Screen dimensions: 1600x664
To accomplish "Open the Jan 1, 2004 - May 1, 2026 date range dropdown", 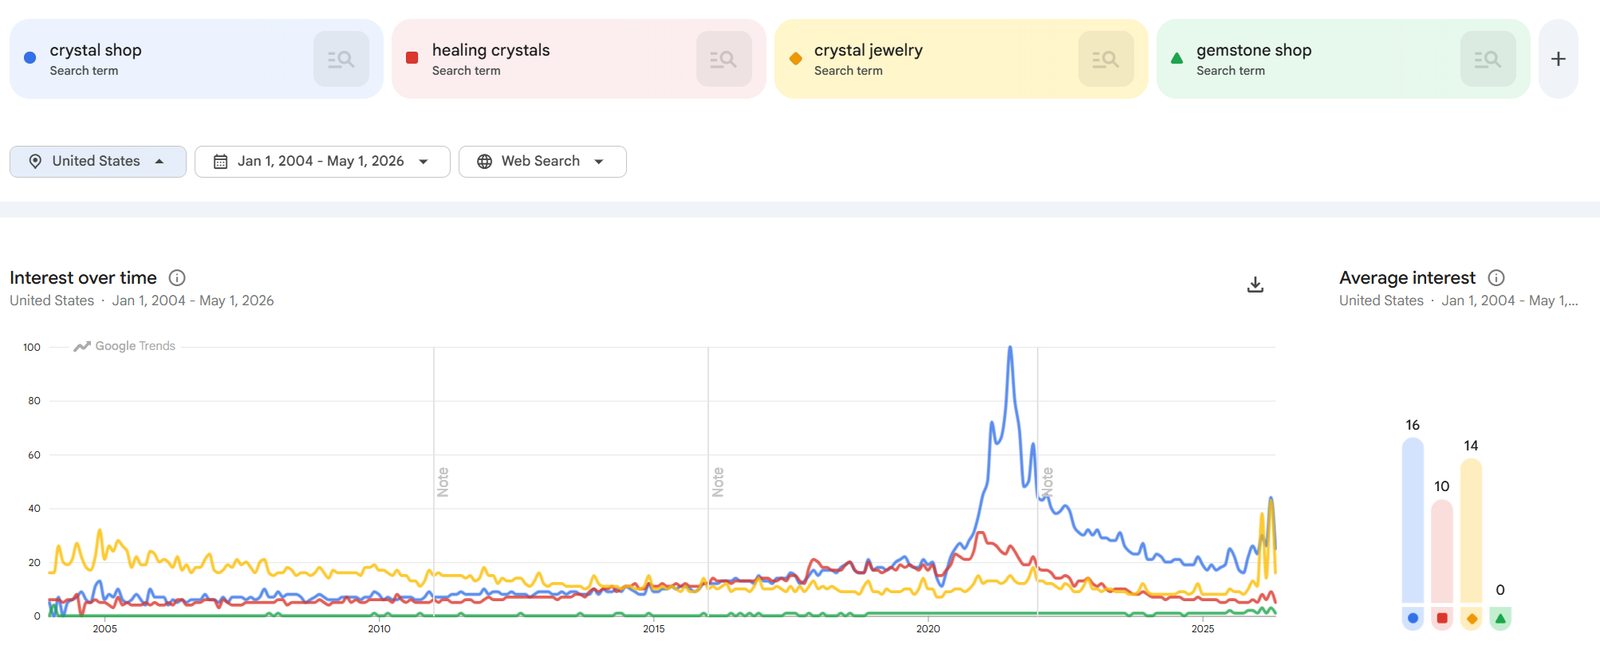I will 322,161.
